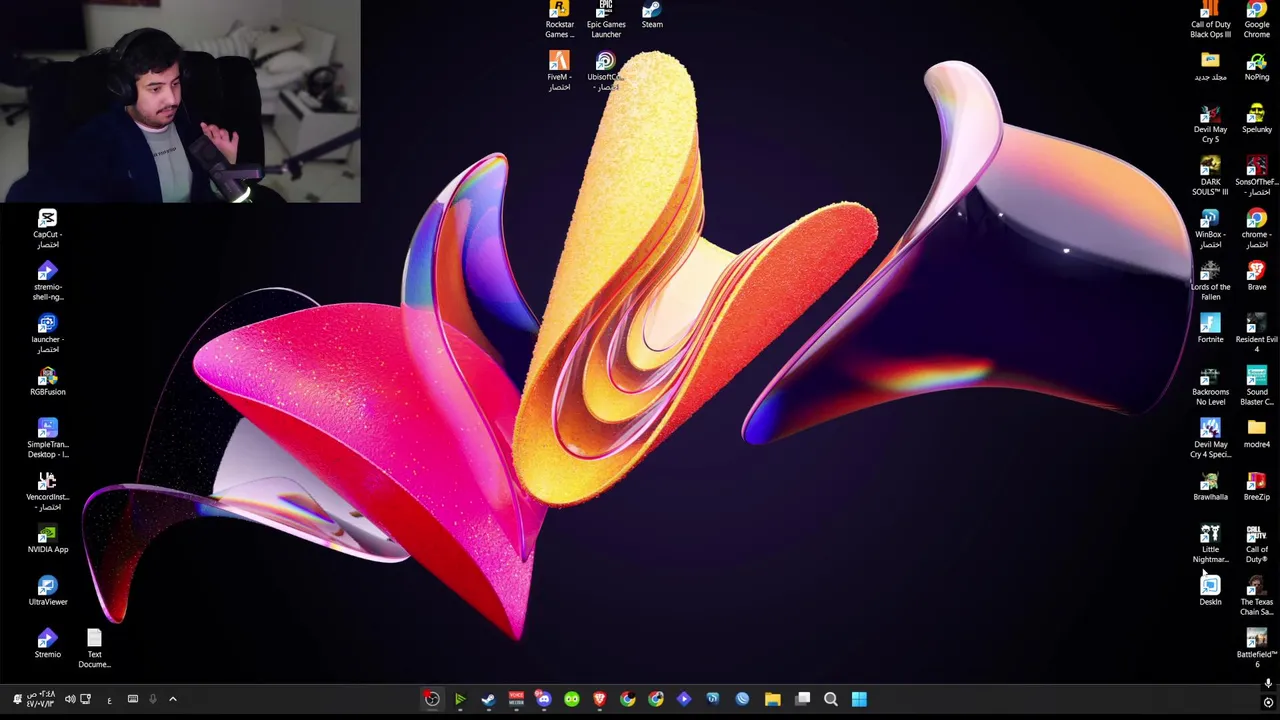Select the launcher shortcut on the desktop
1280x720 pixels.
[x=47, y=334]
